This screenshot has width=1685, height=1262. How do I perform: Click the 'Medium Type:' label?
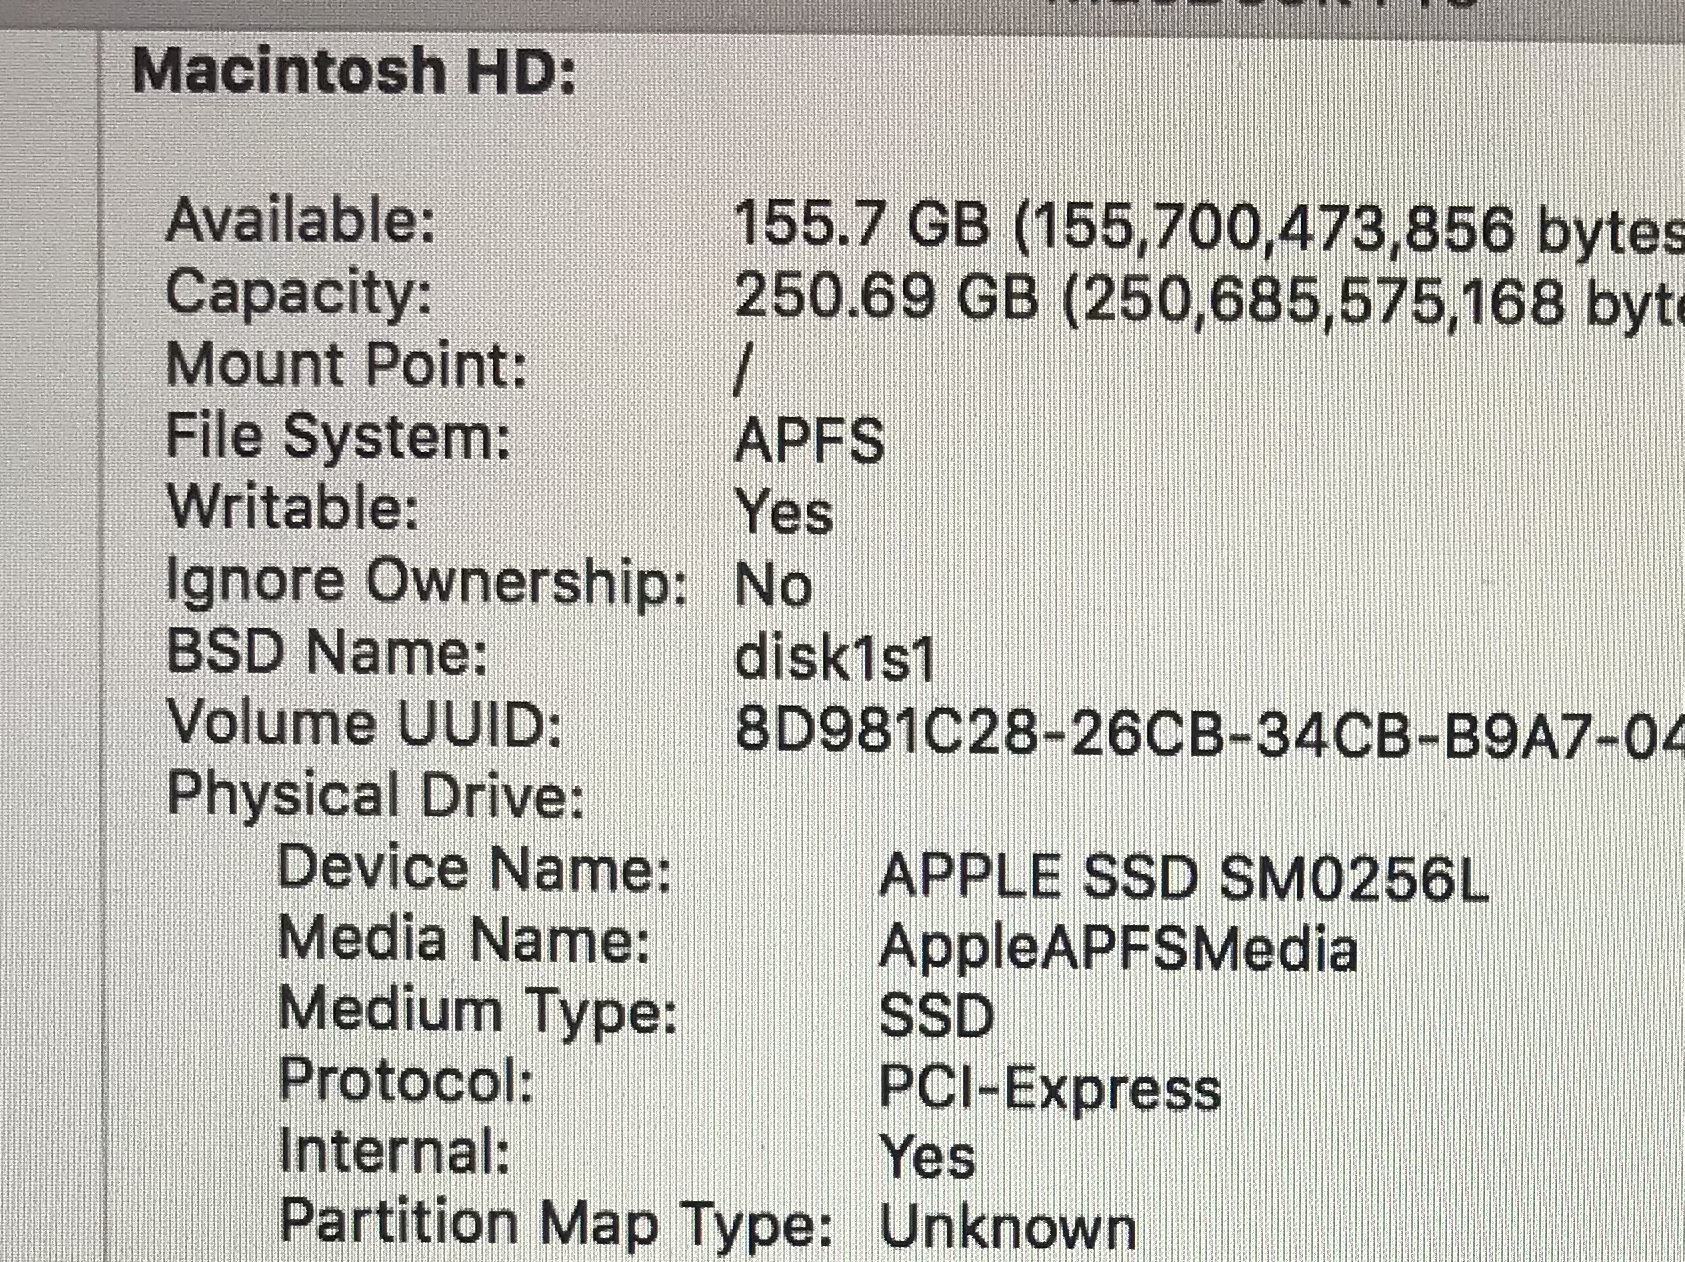[479, 1011]
